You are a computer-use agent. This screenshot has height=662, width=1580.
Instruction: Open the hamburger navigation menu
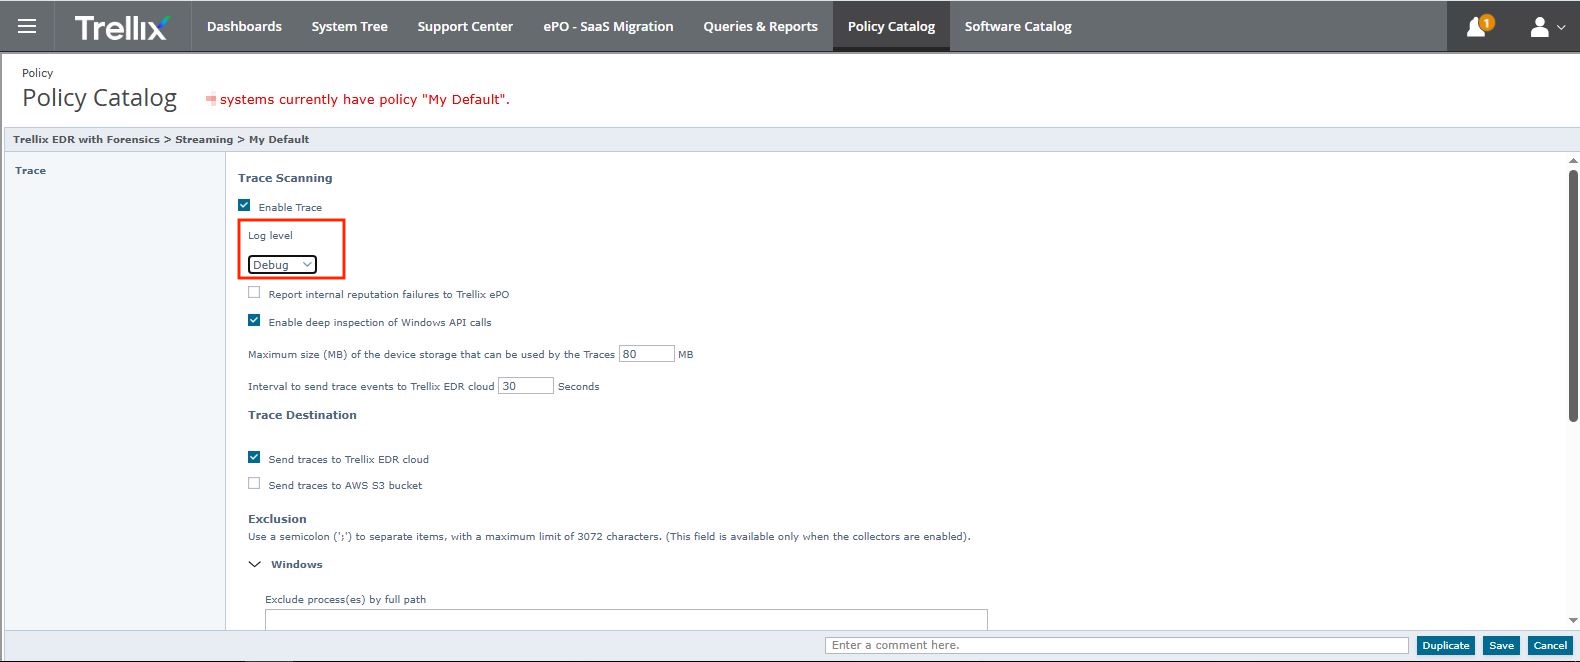(x=27, y=26)
